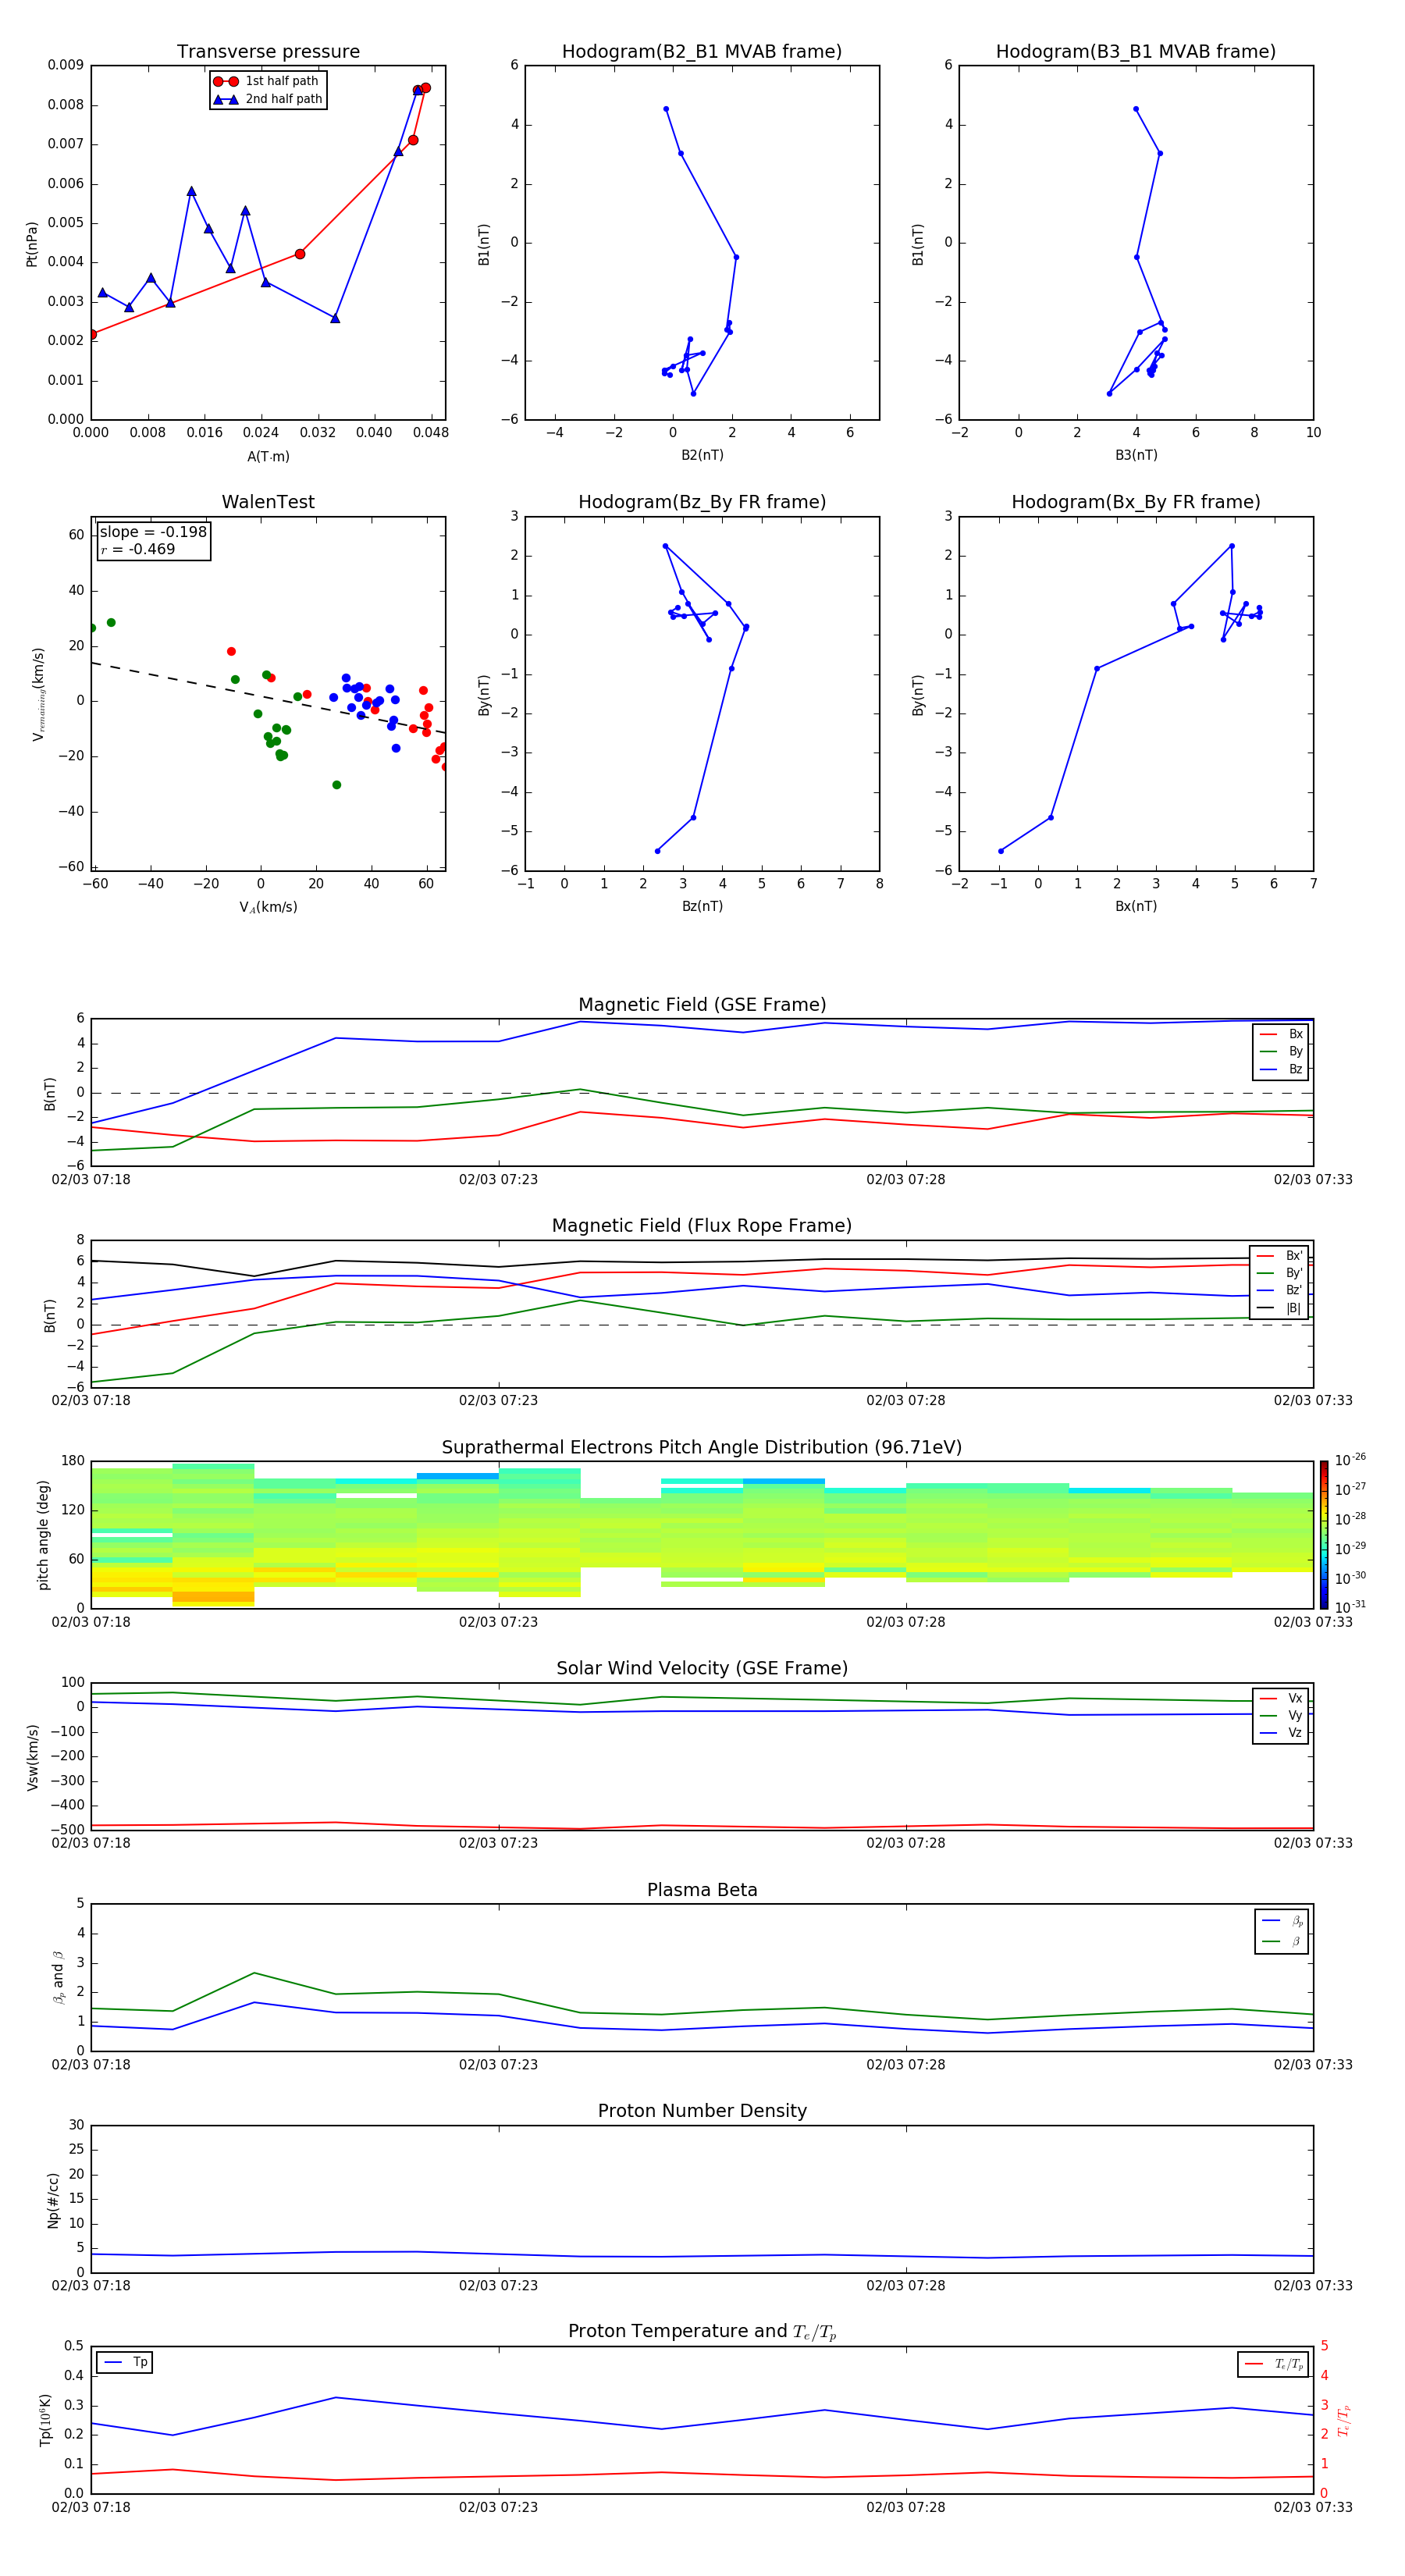Screen dimensions: 1405x2576
Task: Click the "02/03 07:28" tick under Plasma Beta plot
Action: (906, 2065)
